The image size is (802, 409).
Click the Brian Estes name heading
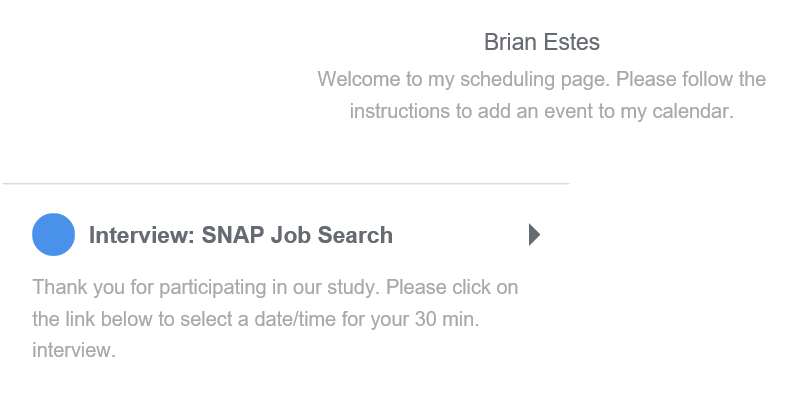pos(541,42)
